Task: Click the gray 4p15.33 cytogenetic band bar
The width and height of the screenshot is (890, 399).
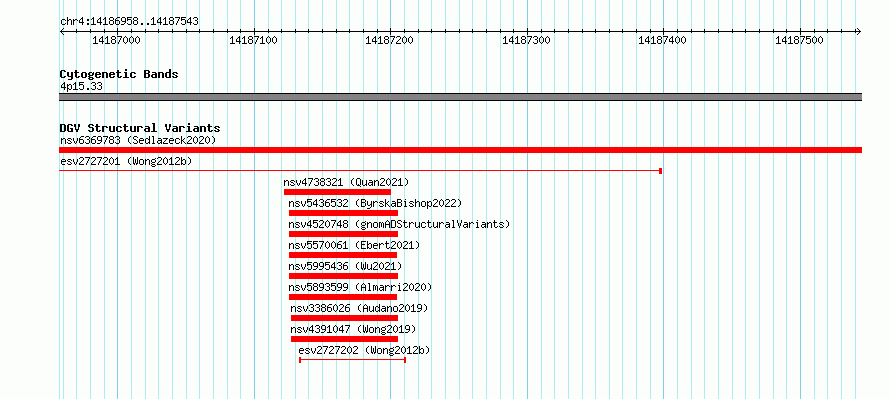Action: (x=460, y=97)
